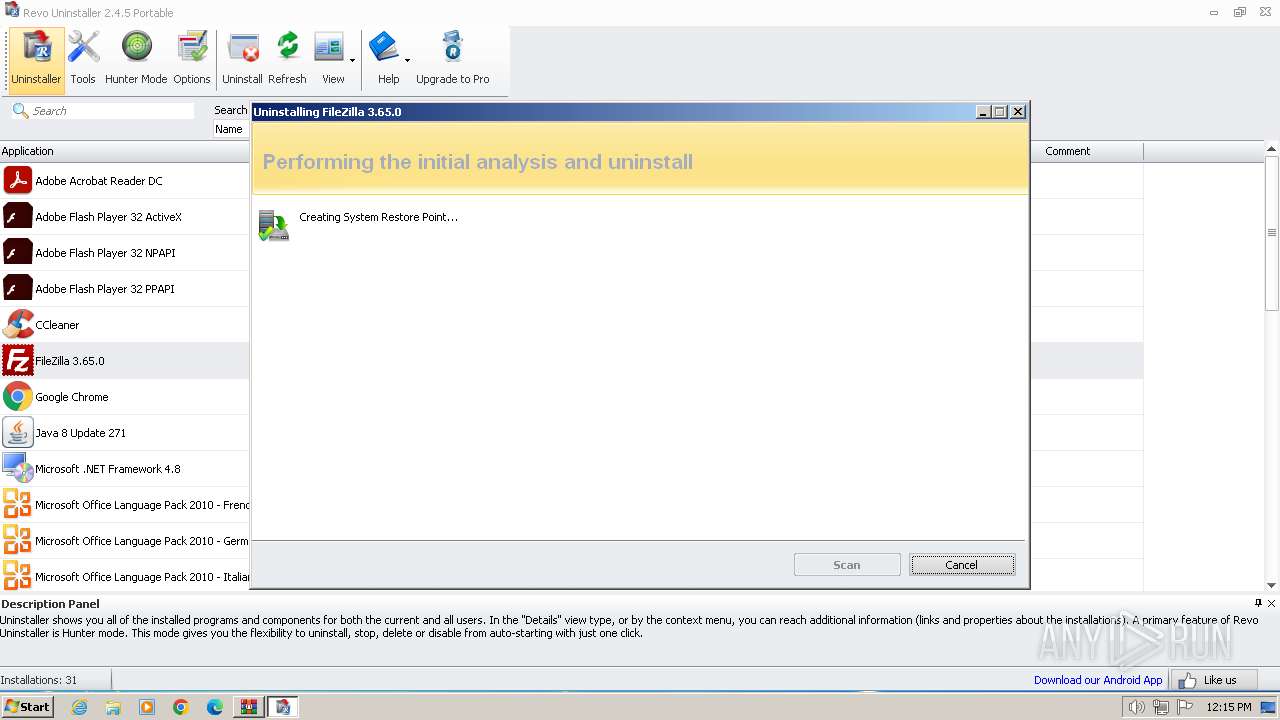This screenshot has height=720, width=1280.
Task: Click 'CCleaner' row text
Action: pos(57,325)
